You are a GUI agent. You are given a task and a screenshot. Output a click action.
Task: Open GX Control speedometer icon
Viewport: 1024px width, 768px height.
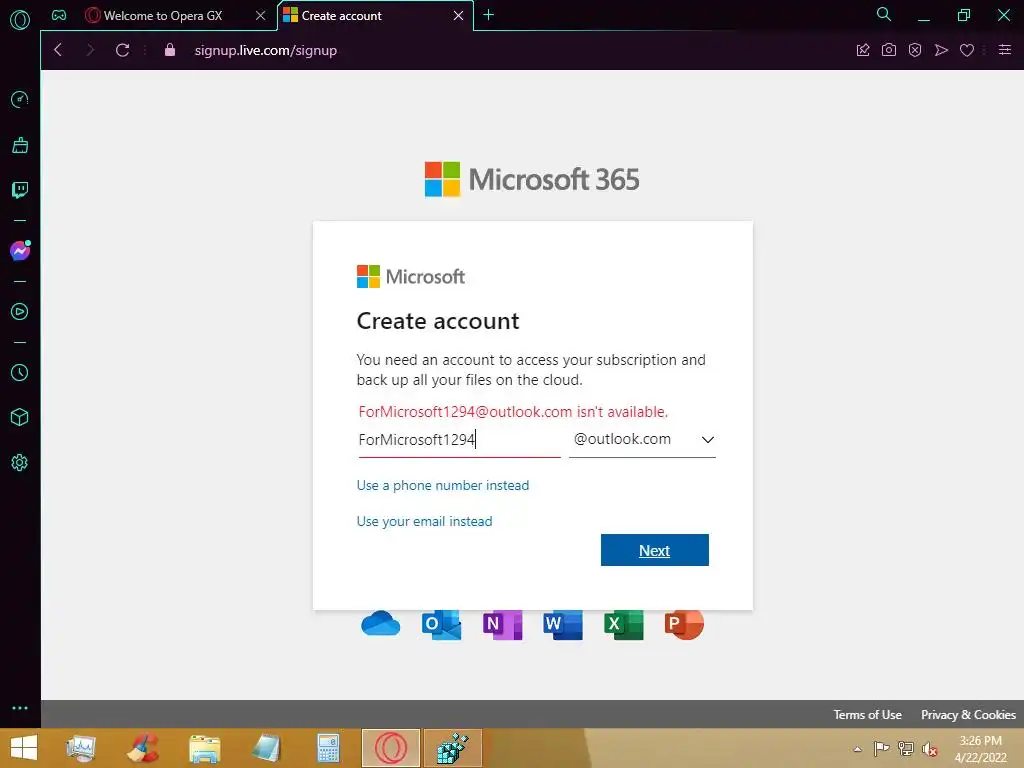20,99
